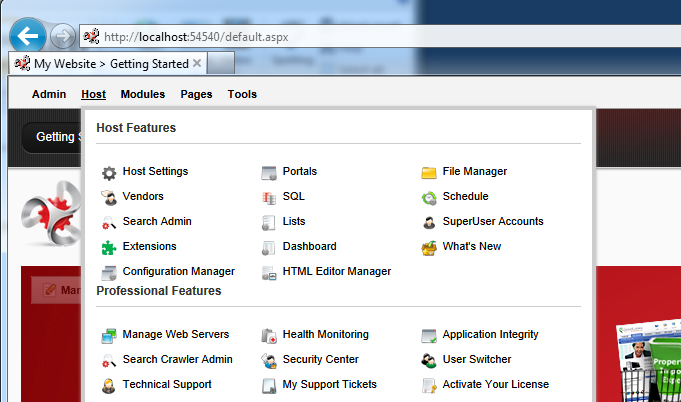
Task: Click the Activate Your License icon
Action: [429, 386]
